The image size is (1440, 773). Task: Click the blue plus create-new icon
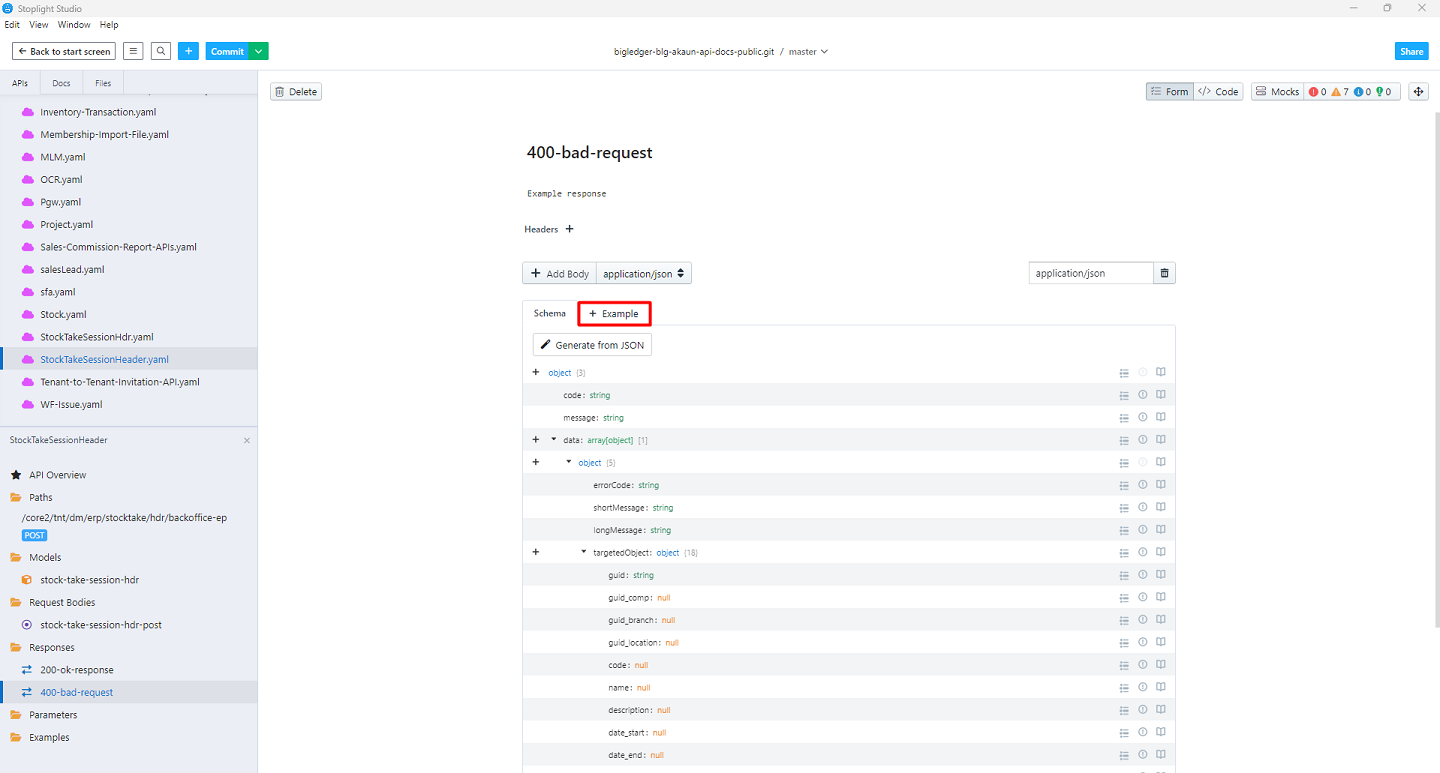189,51
